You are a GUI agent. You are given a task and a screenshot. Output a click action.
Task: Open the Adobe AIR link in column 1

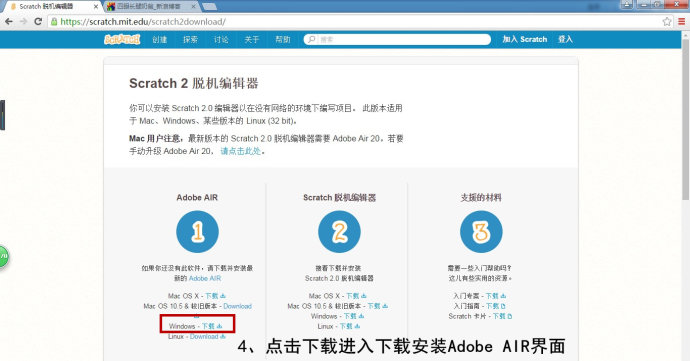point(205,278)
